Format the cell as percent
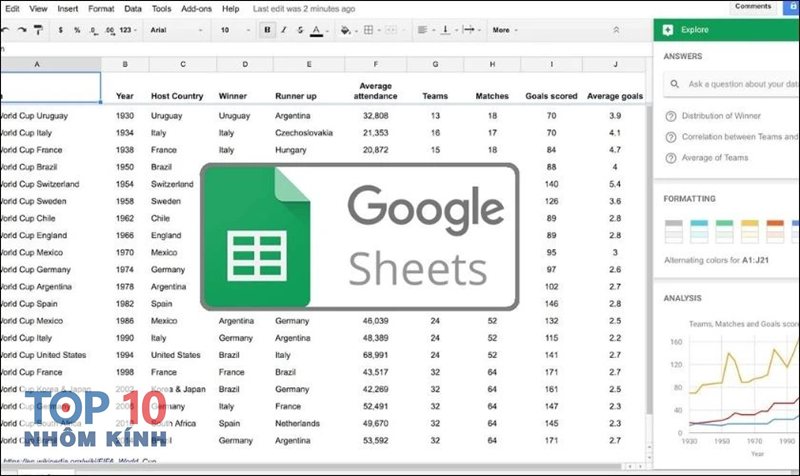The width and height of the screenshot is (800, 476). tap(77, 30)
